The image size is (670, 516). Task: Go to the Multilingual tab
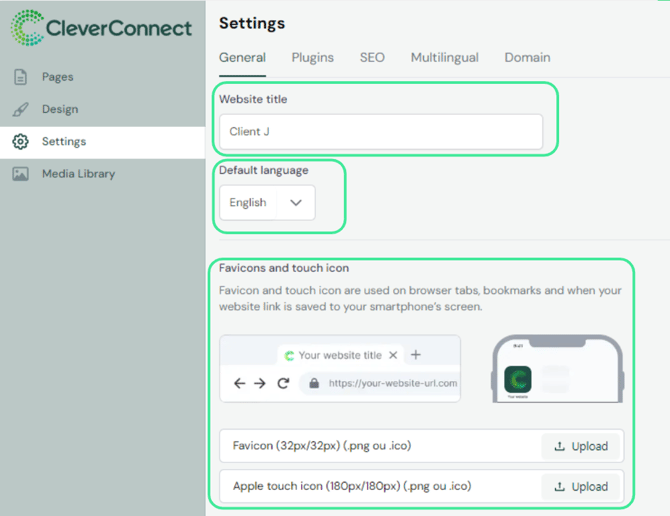click(444, 58)
